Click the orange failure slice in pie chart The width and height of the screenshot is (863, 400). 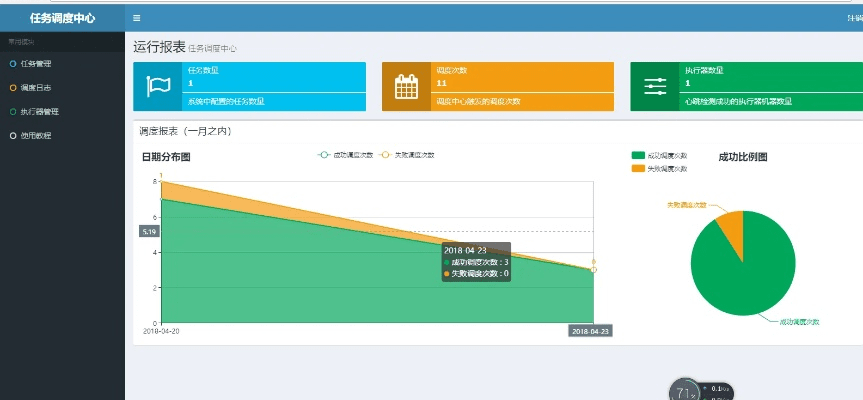point(731,227)
